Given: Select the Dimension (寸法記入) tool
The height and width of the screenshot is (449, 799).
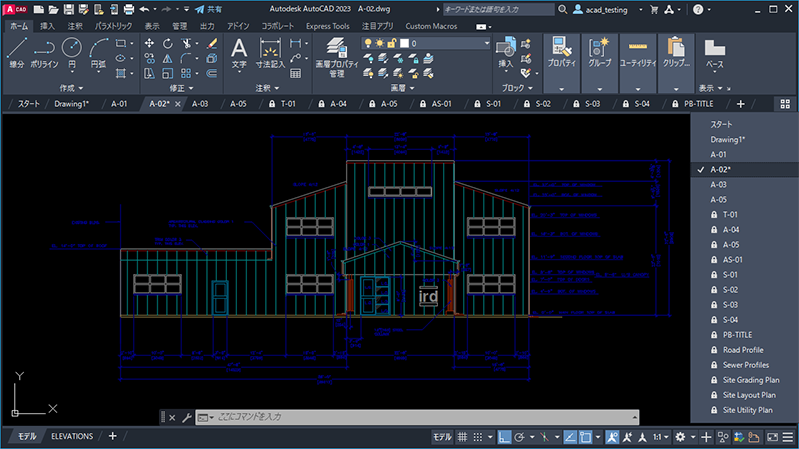Looking at the screenshot, I should click(x=270, y=54).
